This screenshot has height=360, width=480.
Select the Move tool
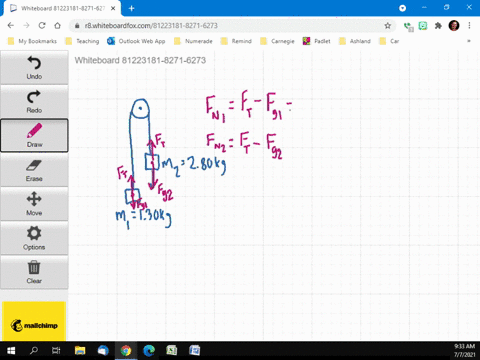(x=34, y=204)
